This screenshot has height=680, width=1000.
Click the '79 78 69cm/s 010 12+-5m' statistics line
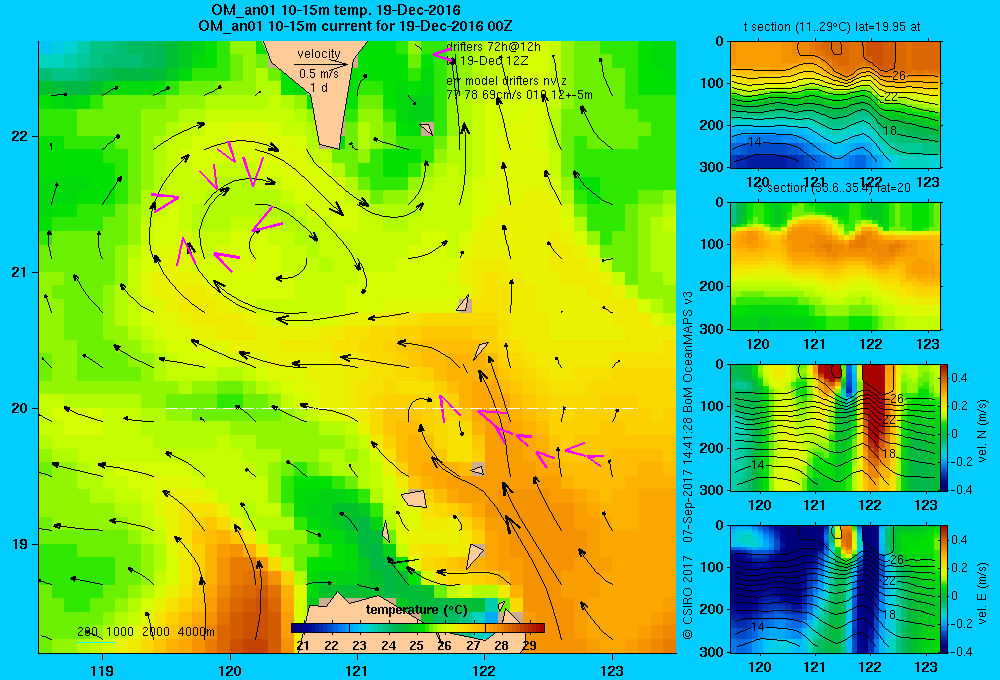[519, 95]
